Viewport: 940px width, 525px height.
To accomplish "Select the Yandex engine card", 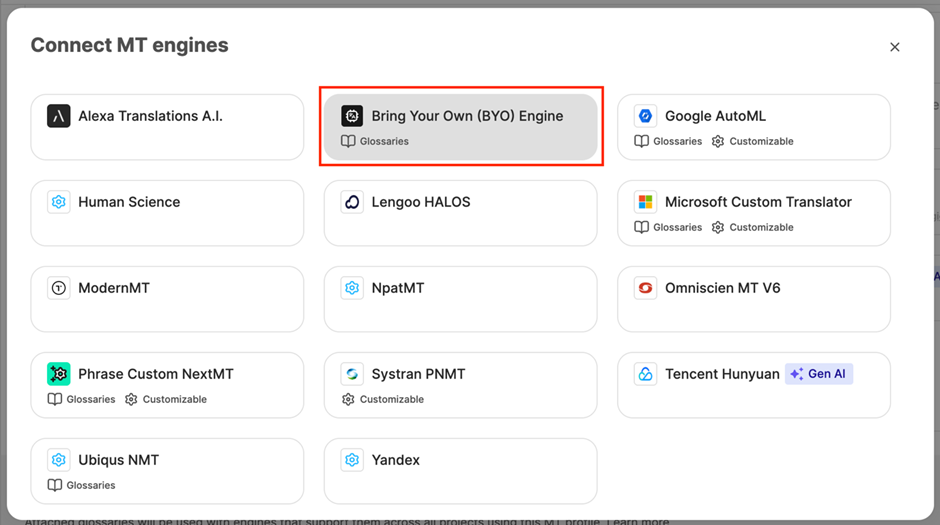I will (460, 471).
